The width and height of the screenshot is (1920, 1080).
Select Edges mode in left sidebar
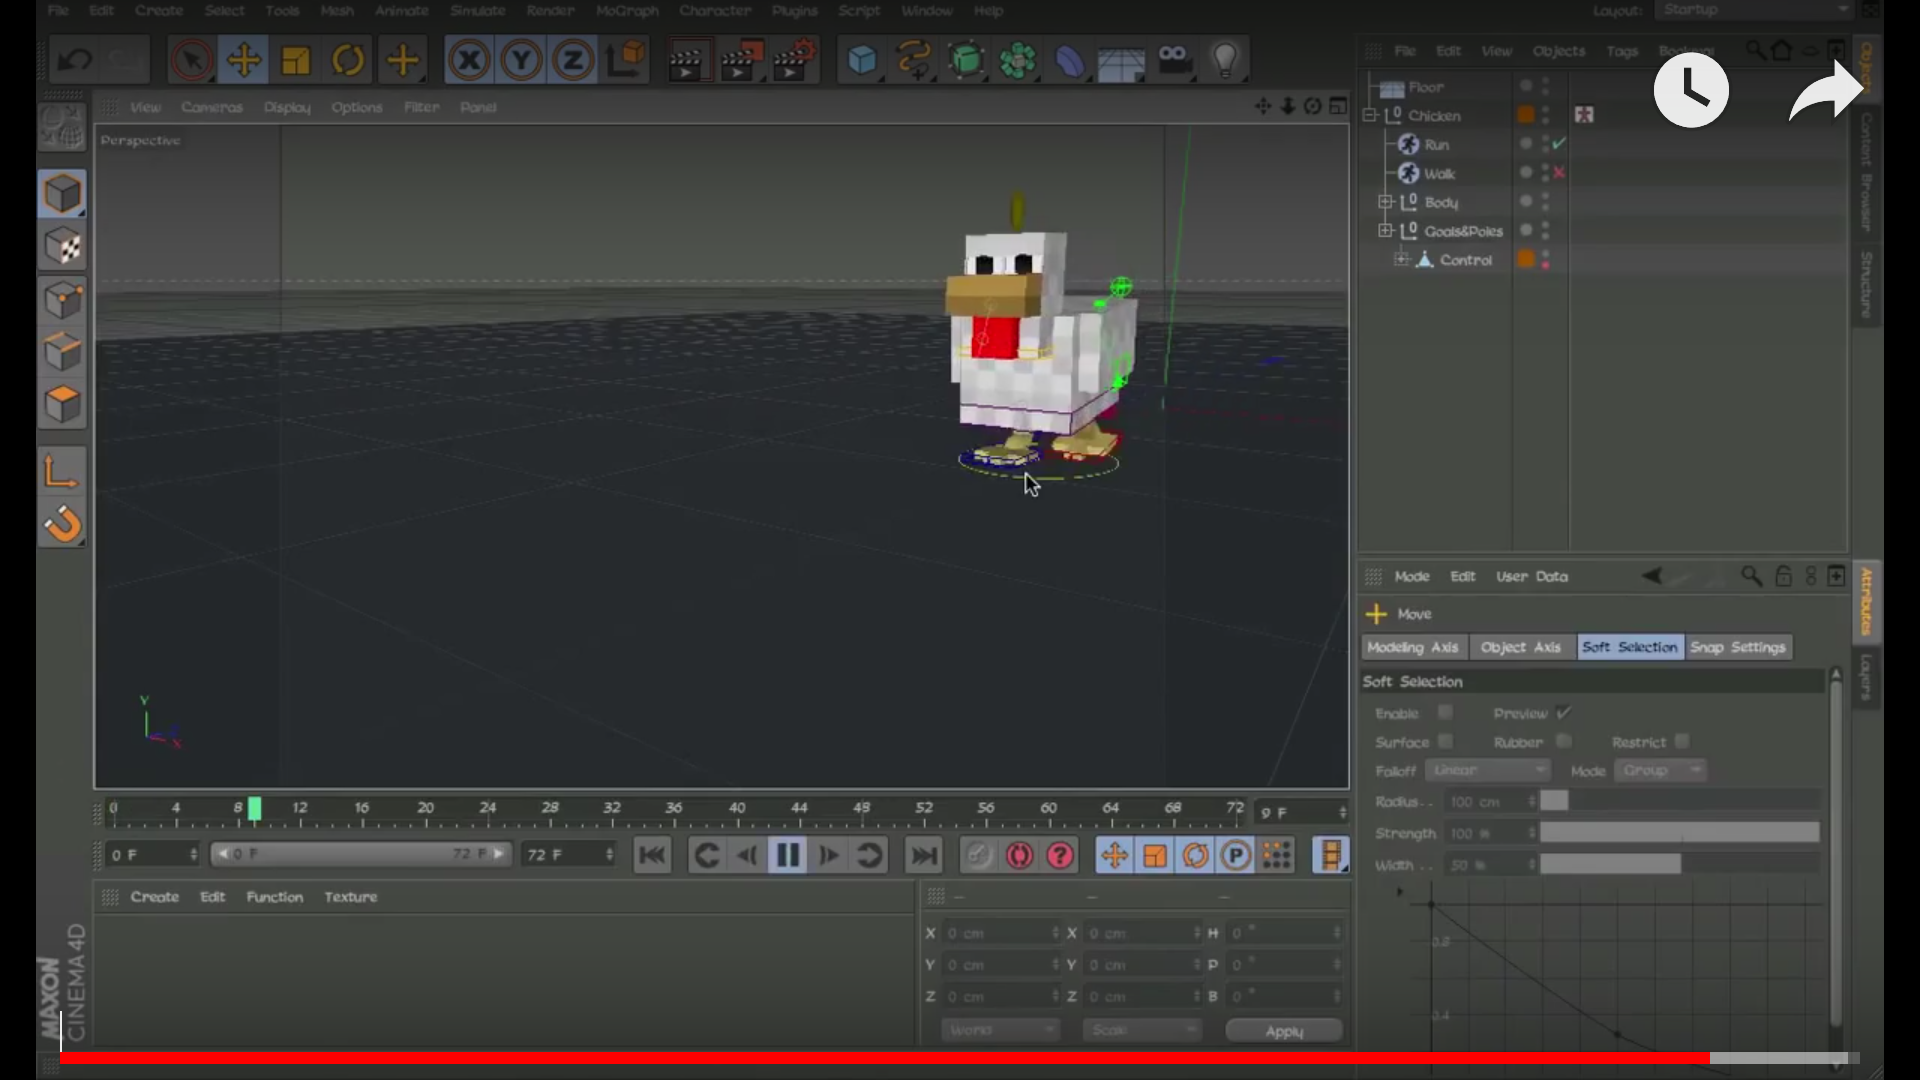pos(63,352)
